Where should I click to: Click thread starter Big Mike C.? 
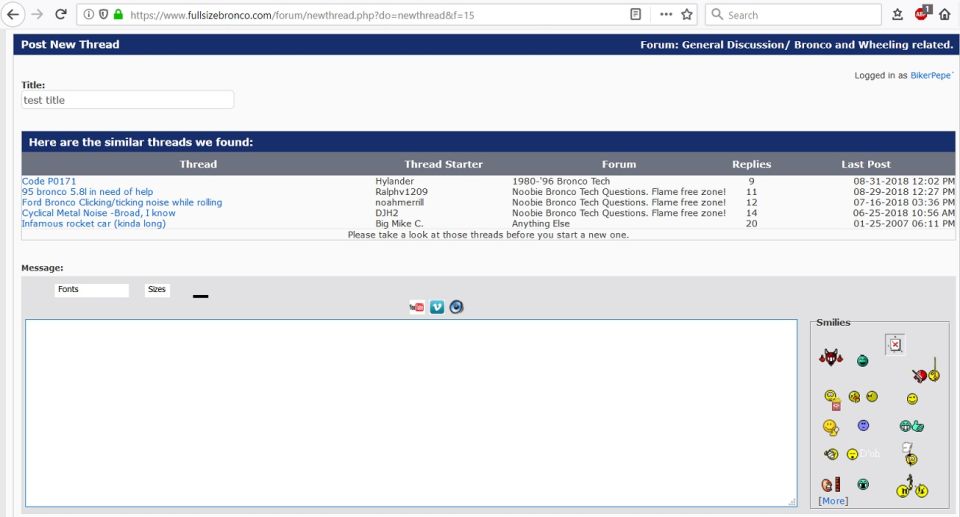(x=399, y=224)
